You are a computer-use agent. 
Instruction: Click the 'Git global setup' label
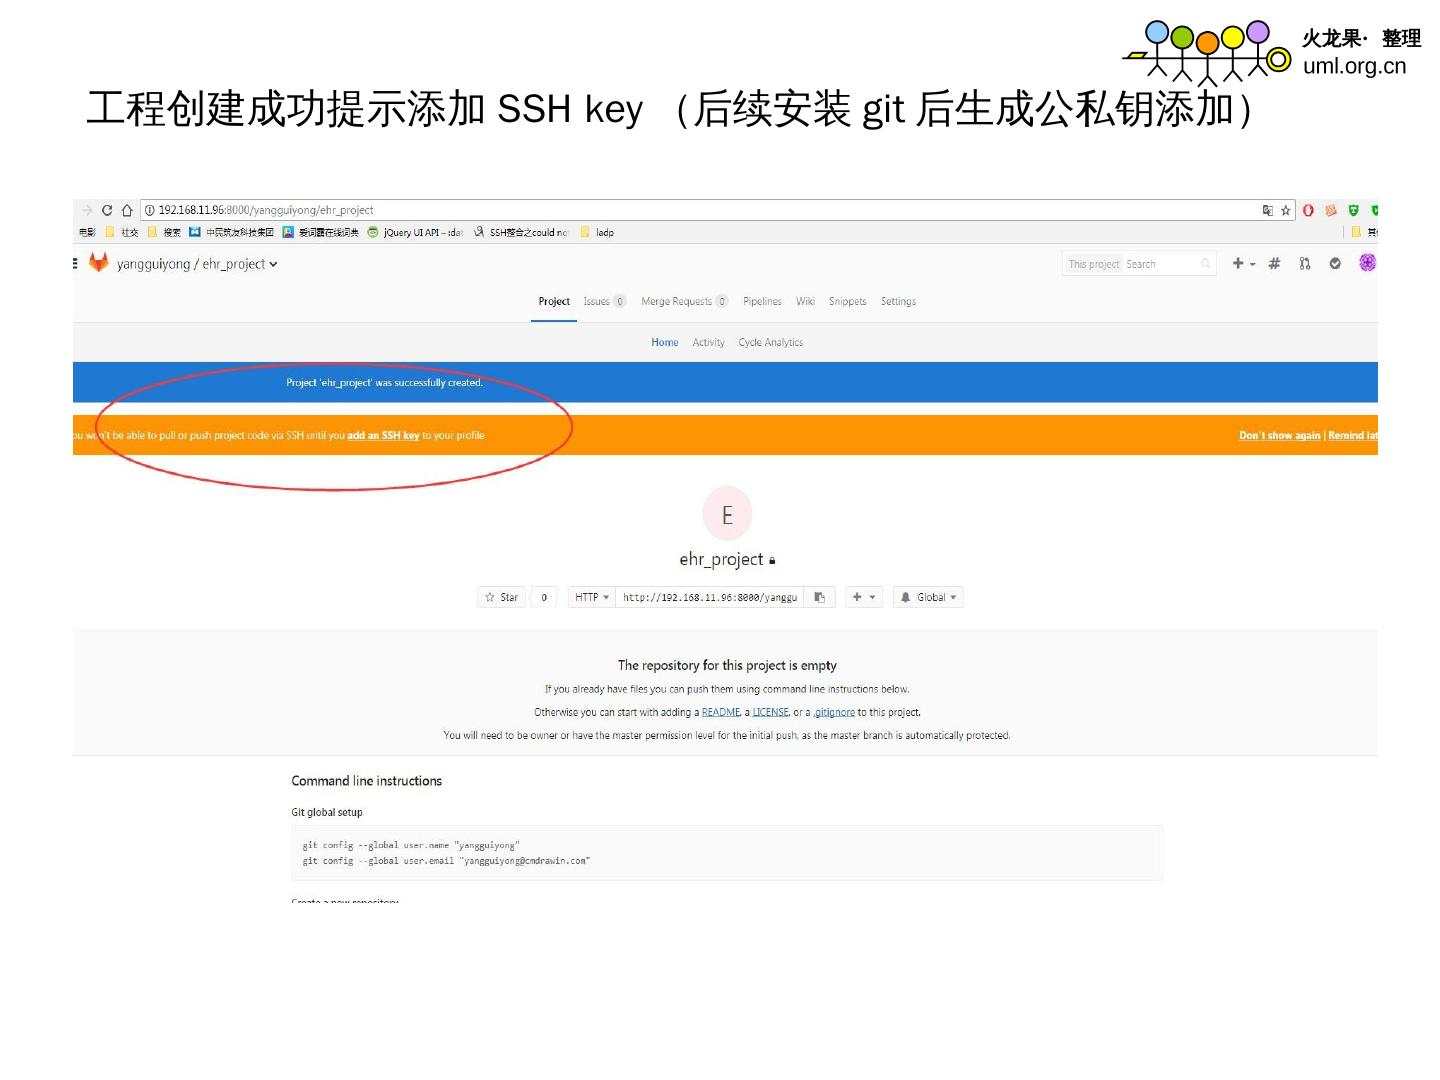point(327,812)
